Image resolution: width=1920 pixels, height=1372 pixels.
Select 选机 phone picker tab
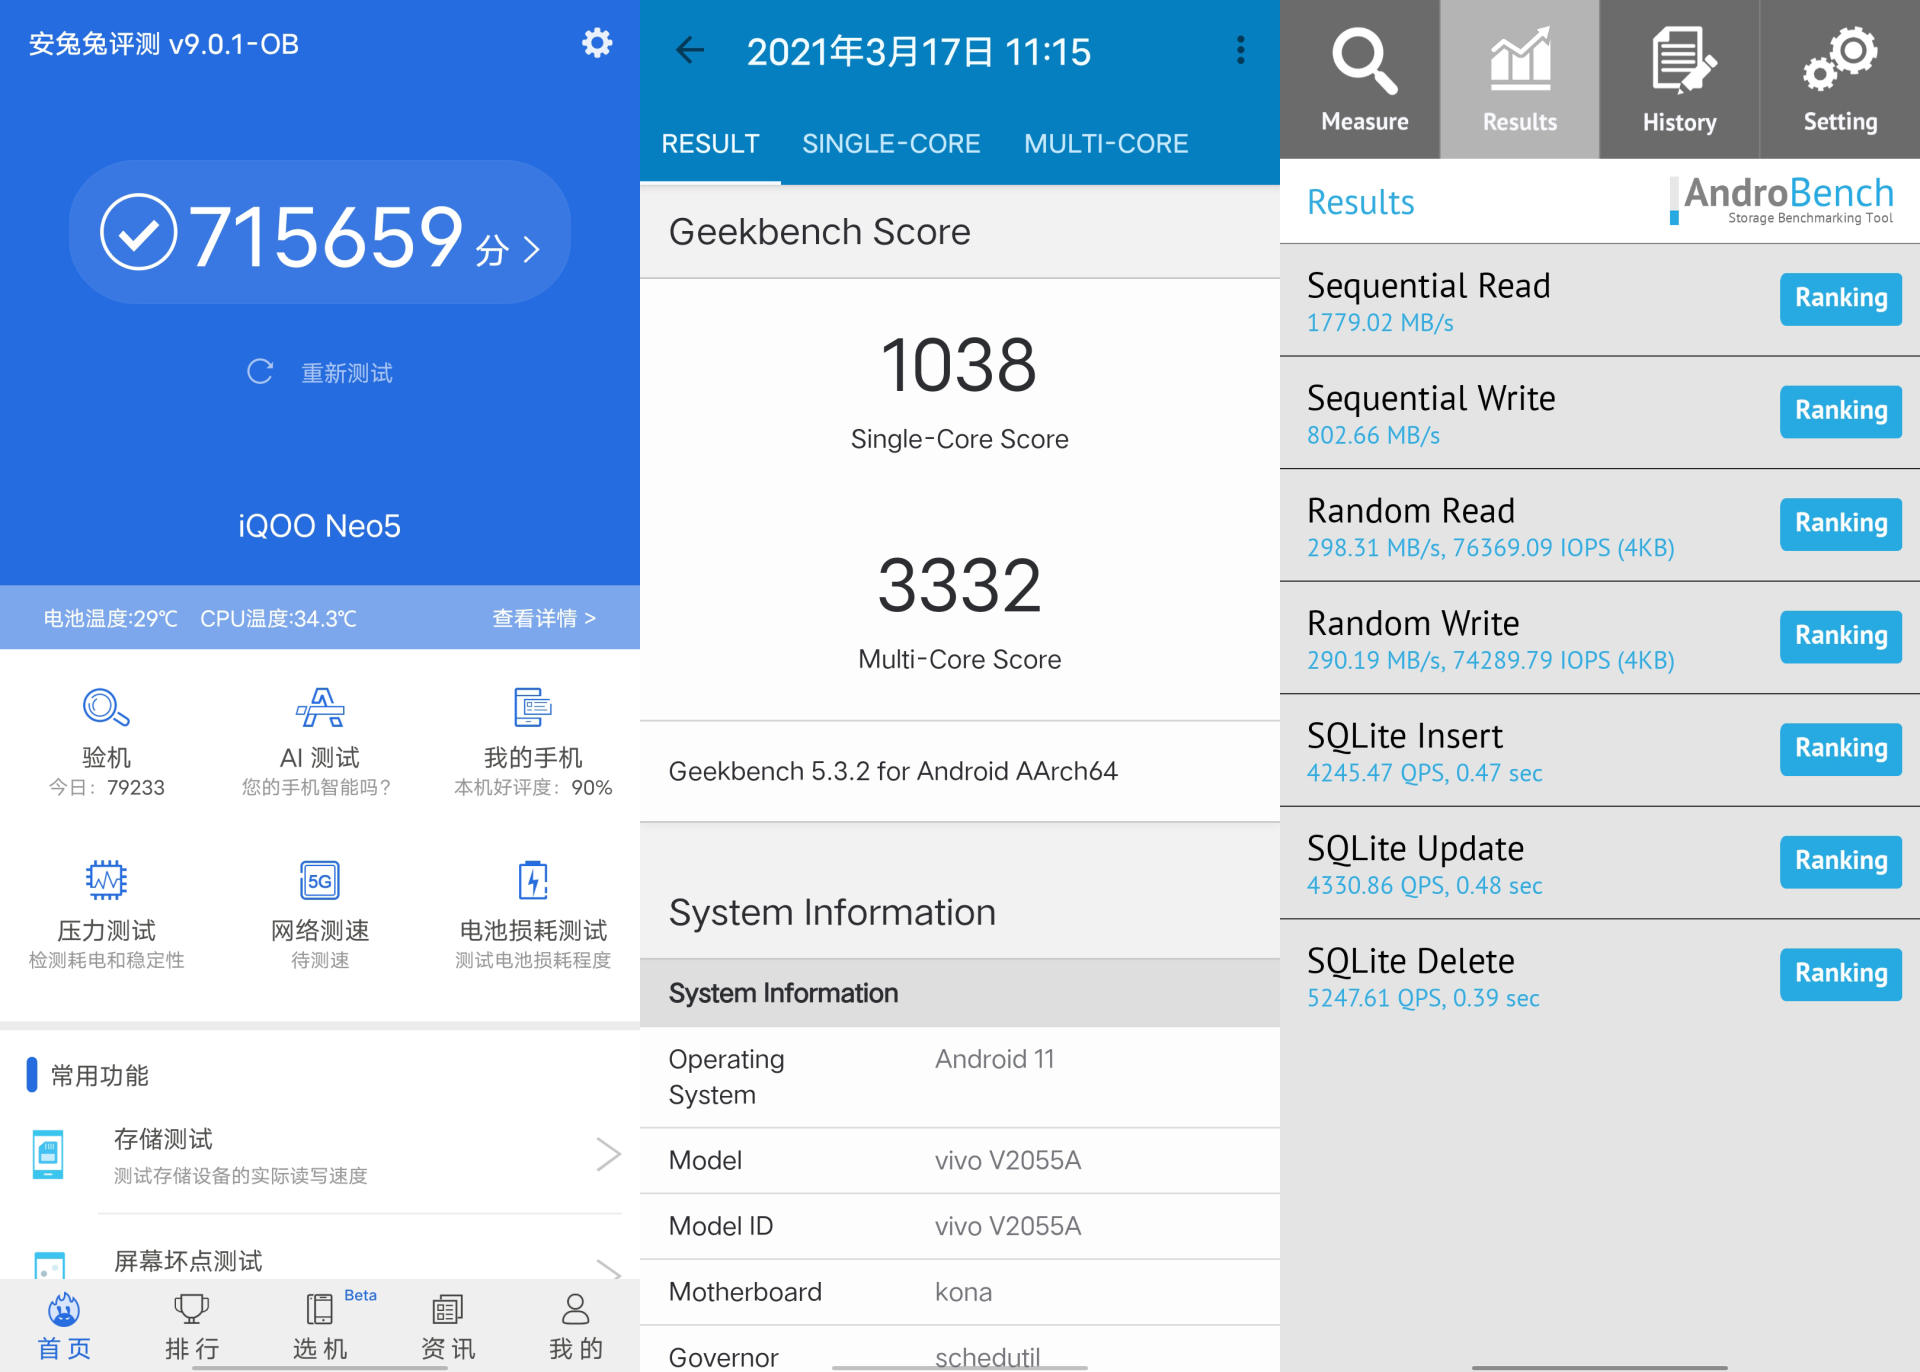(x=320, y=1326)
